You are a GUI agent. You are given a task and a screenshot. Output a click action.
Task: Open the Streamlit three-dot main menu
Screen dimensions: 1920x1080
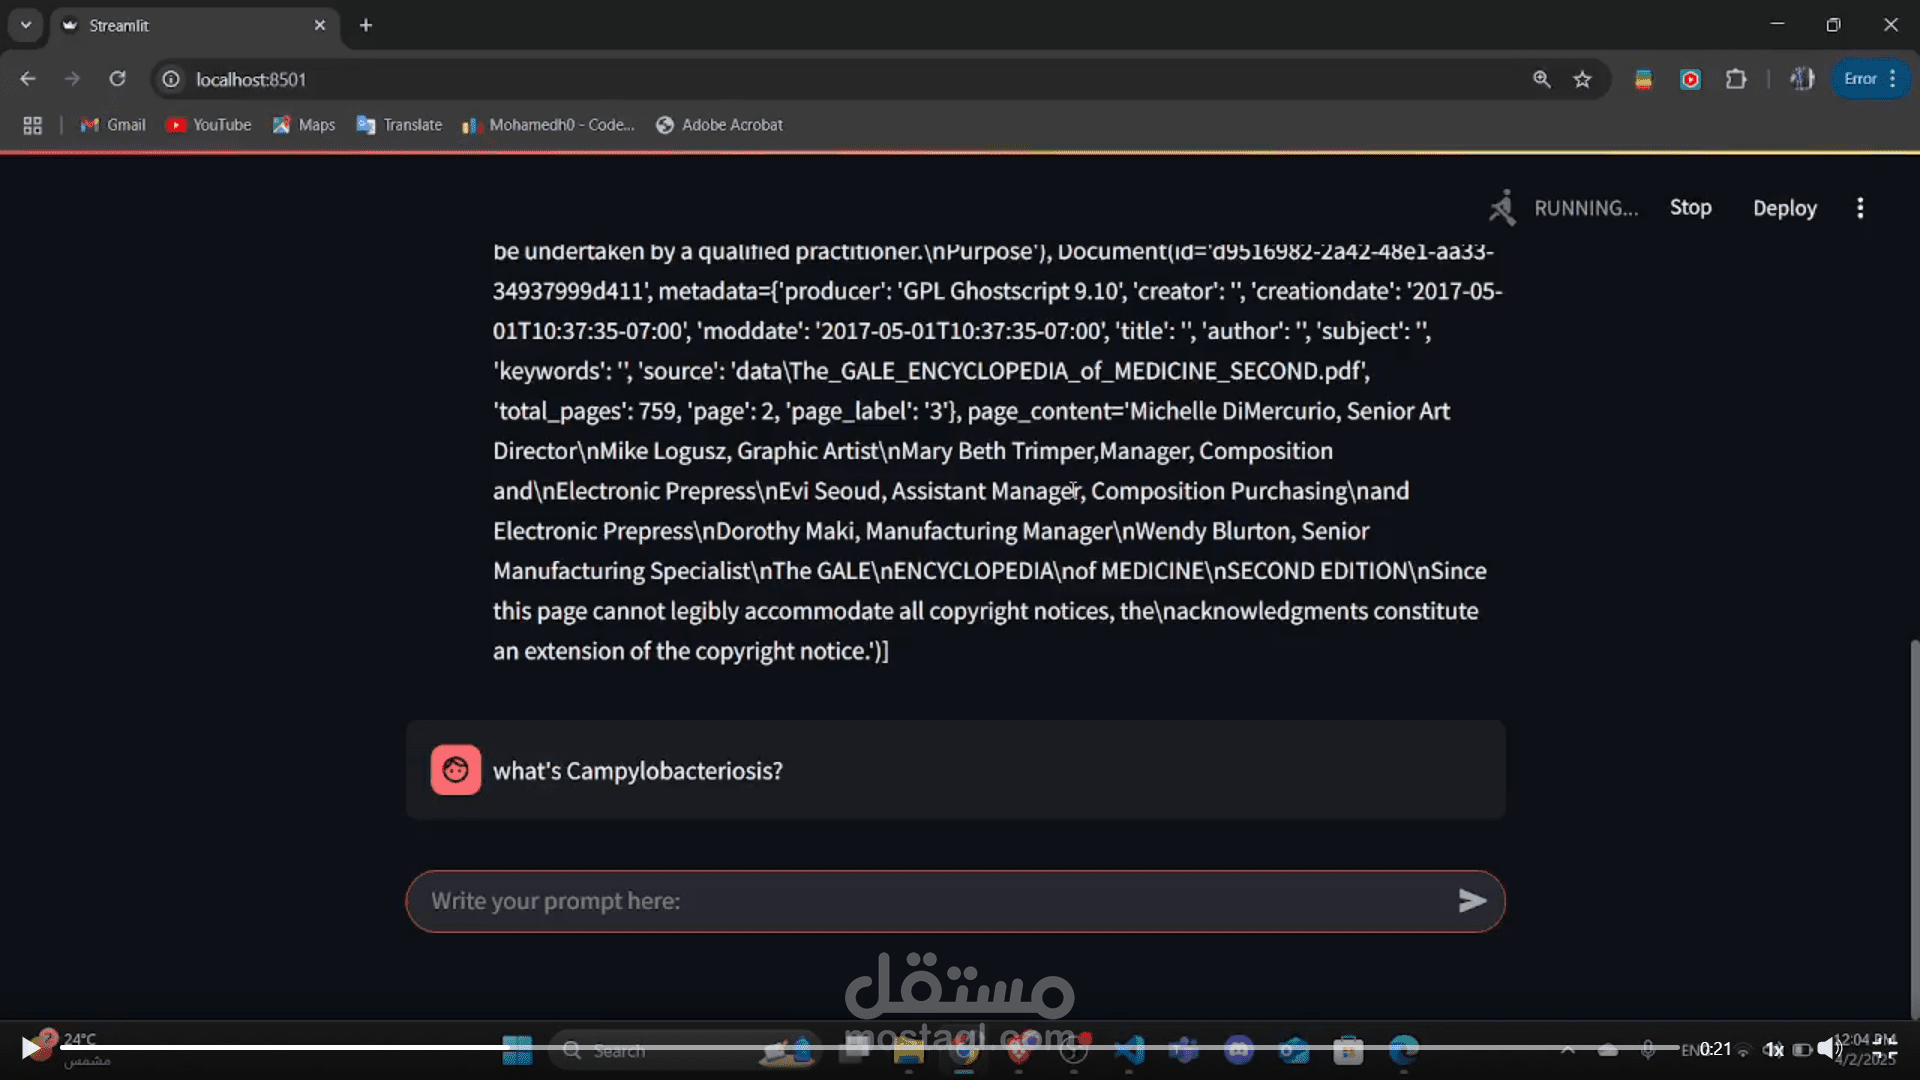coord(1860,208)
